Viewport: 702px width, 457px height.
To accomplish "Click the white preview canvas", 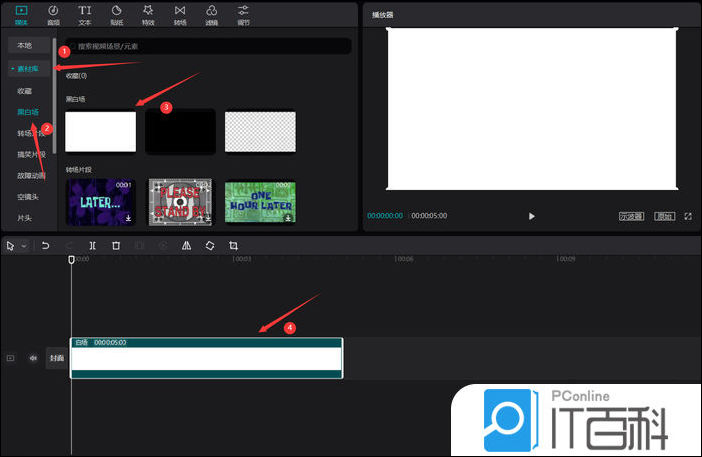I will (x=532, y=109).
